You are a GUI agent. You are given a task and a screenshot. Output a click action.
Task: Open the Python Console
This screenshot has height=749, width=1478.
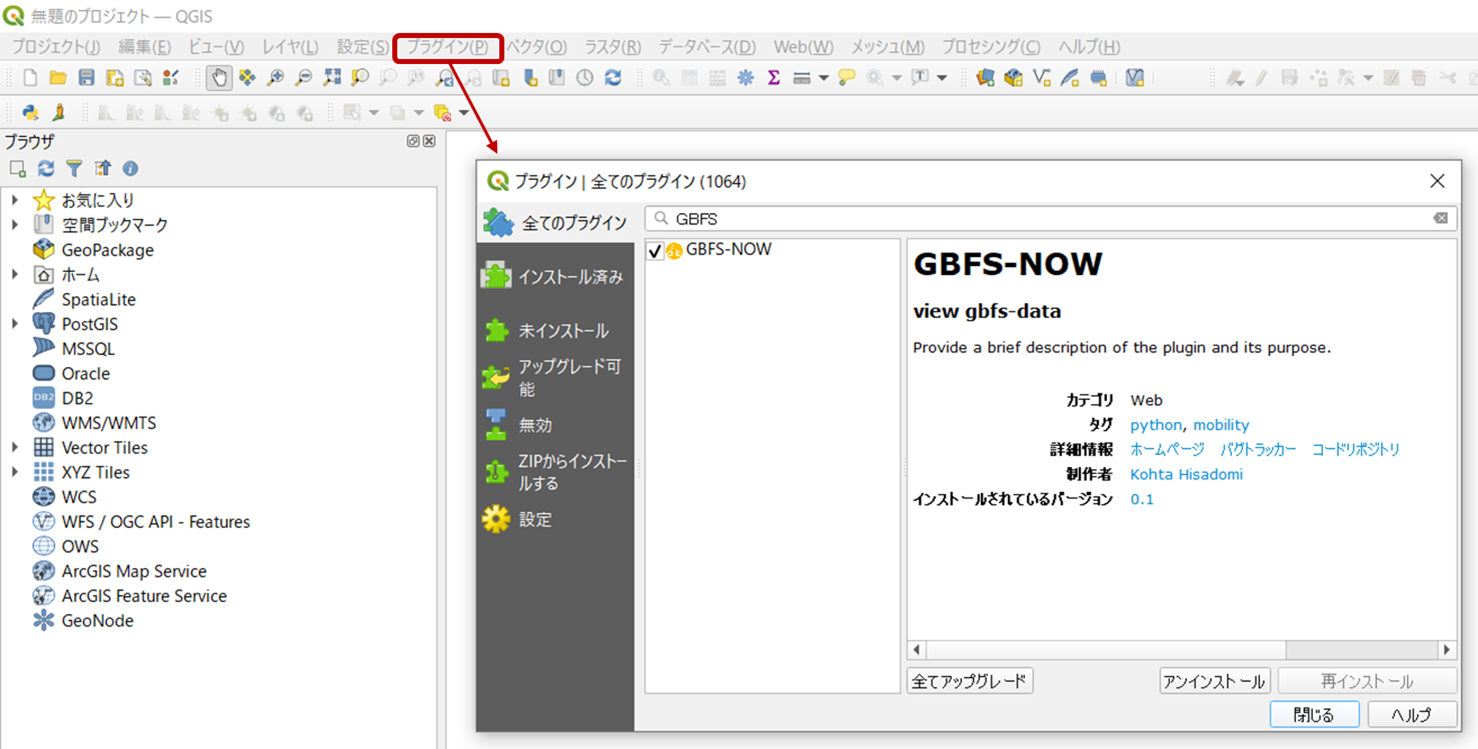click(30, 112)
